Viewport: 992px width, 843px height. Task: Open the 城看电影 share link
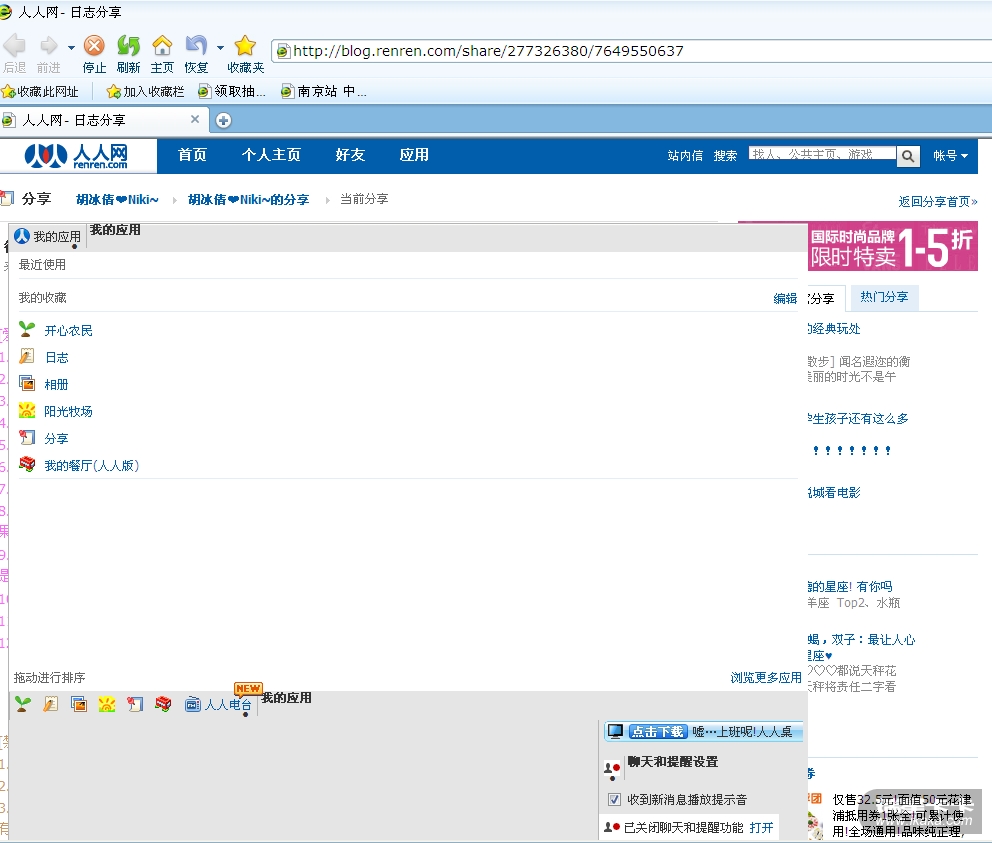click(x=834, y=492)
